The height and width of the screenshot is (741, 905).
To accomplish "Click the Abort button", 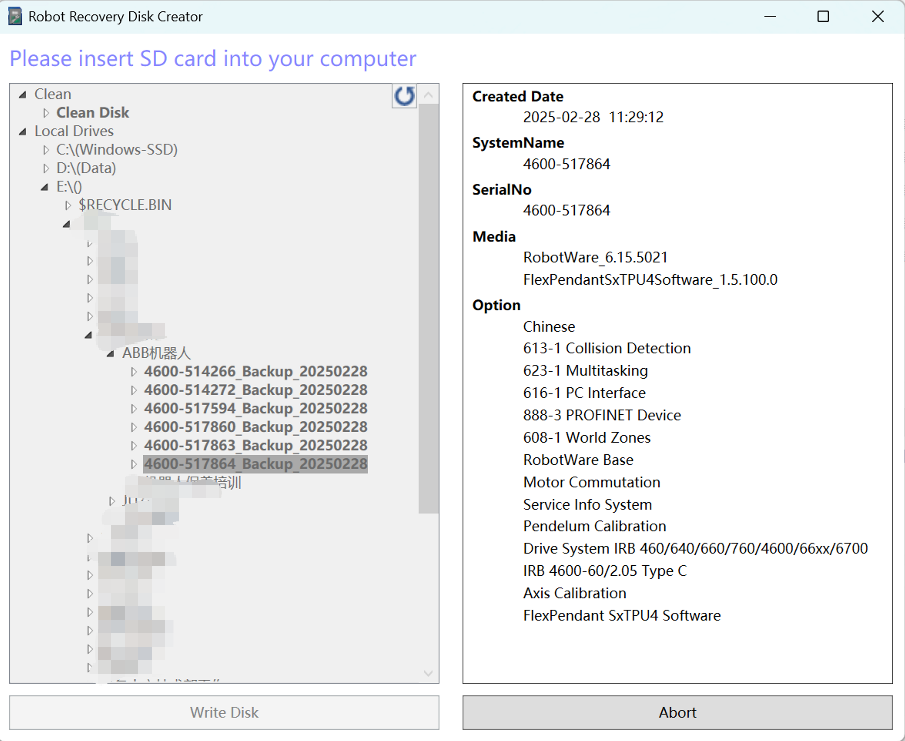I will (x=678, y=713).
